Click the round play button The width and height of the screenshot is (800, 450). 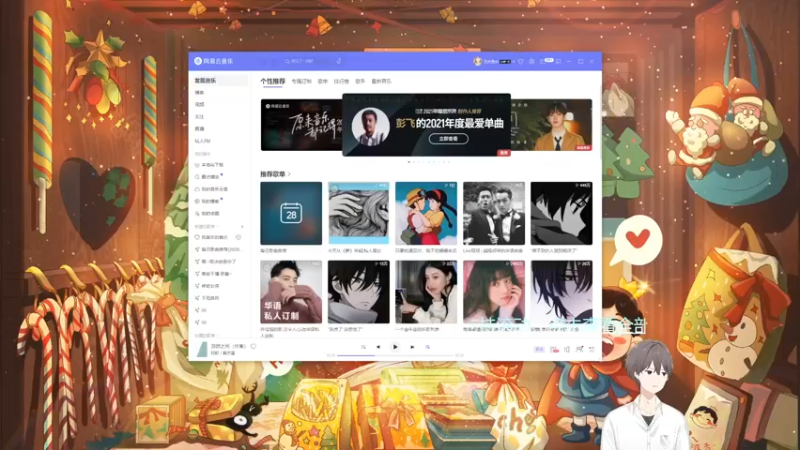coord(395,347)
